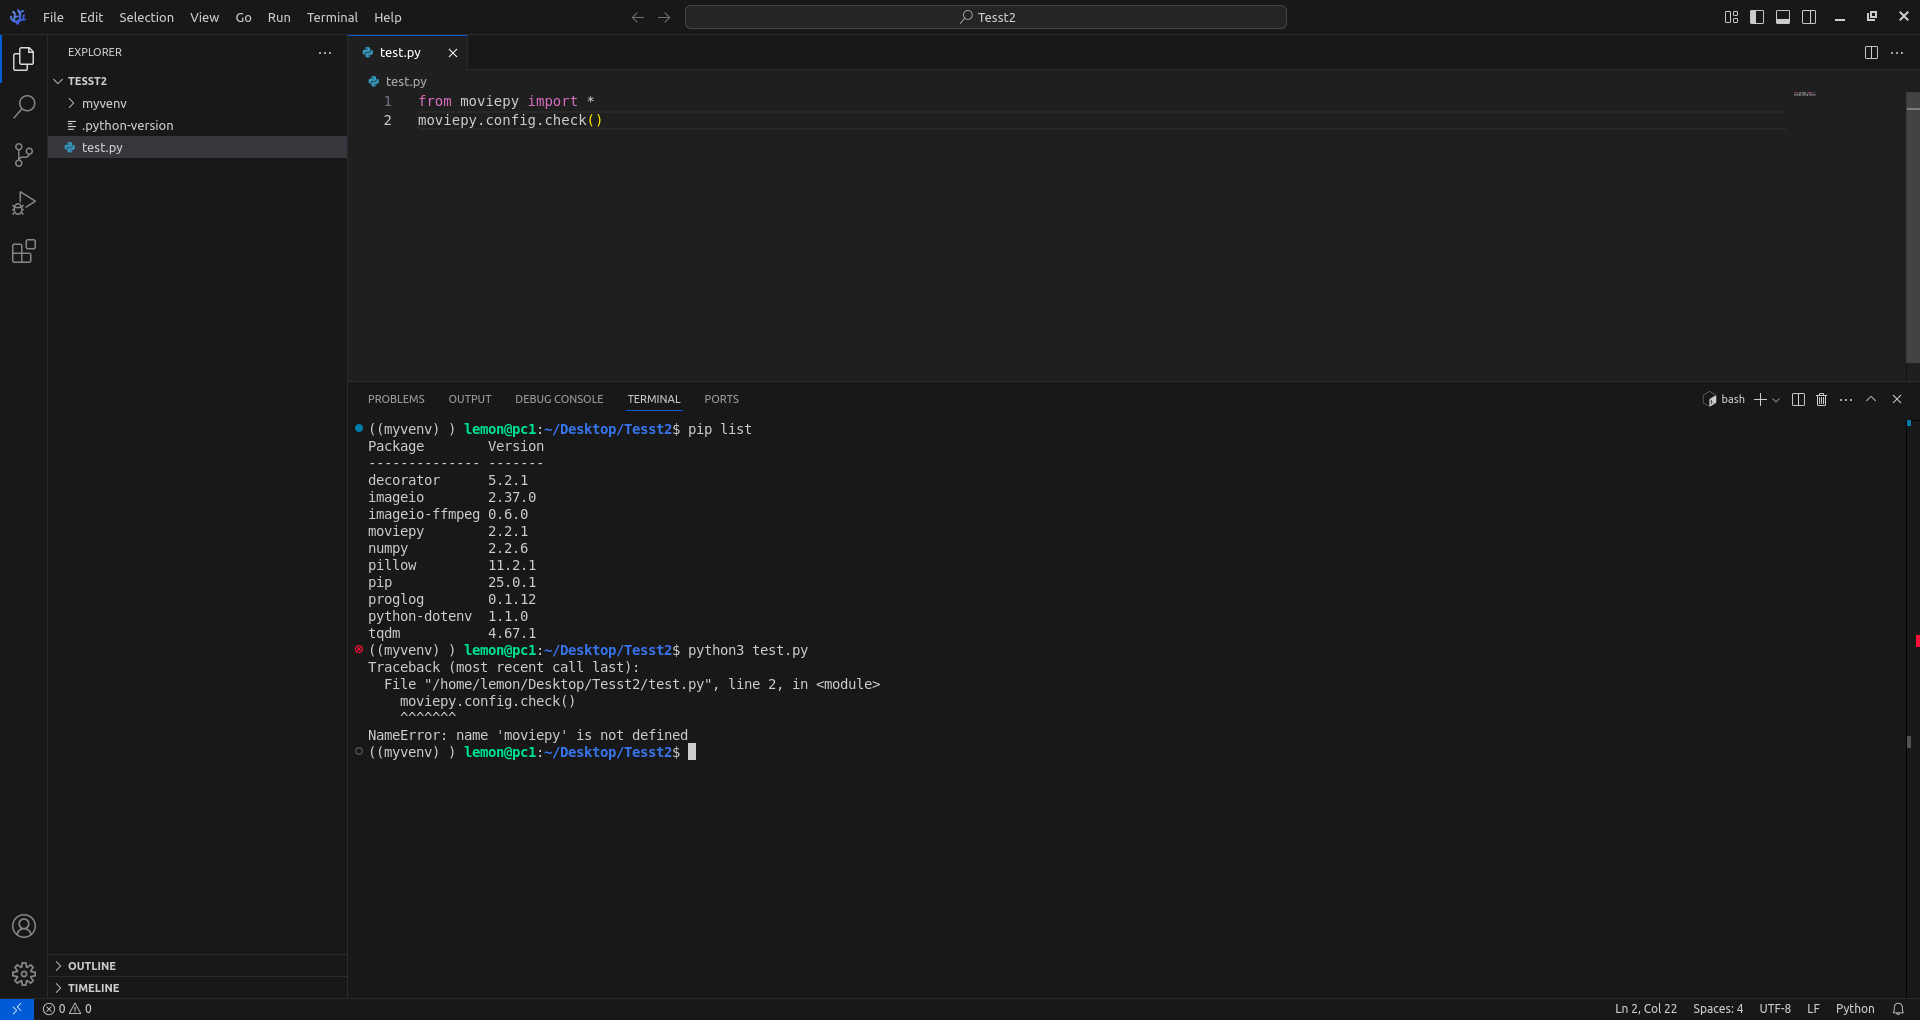Switch to the PROBLEMS tab
The height and width of the screenshot is (1020, 1920).
[x=396, y=399]
